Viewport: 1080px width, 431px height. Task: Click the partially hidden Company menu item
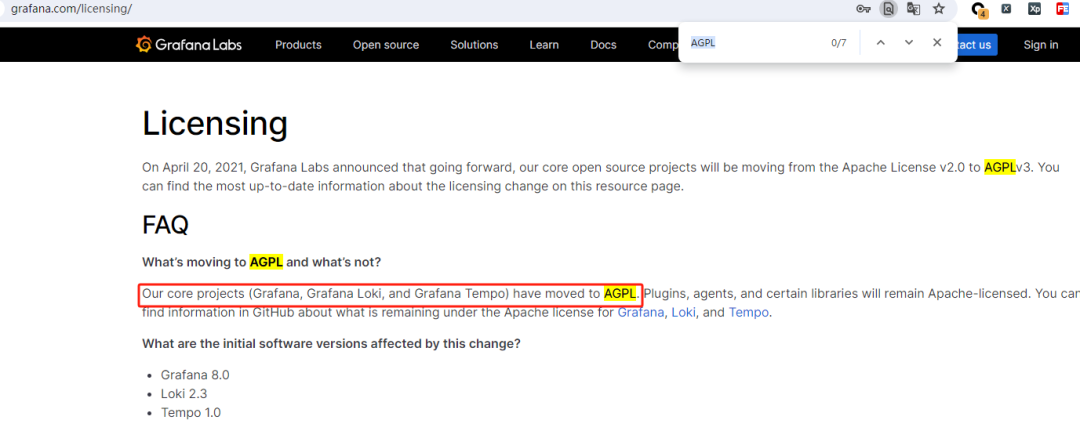(x=663, y=45)
